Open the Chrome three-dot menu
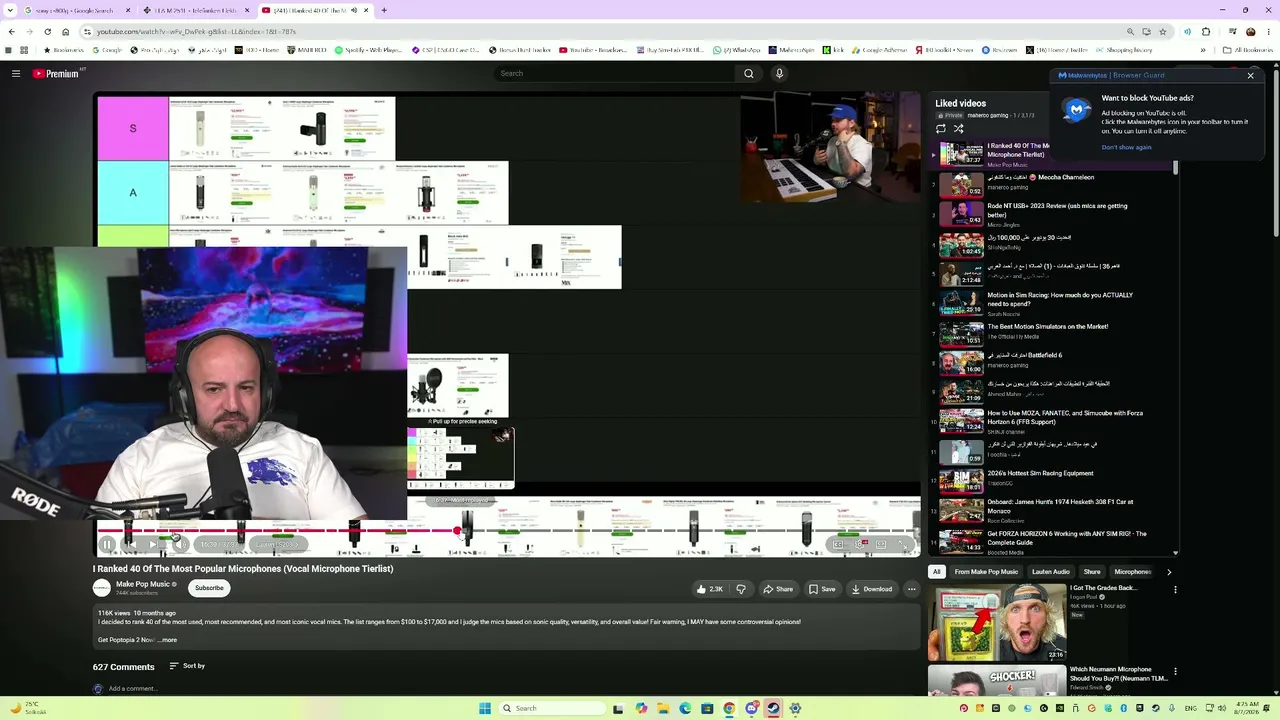The width and height of the screenshot is (1280, 720). click(1267, 32)
